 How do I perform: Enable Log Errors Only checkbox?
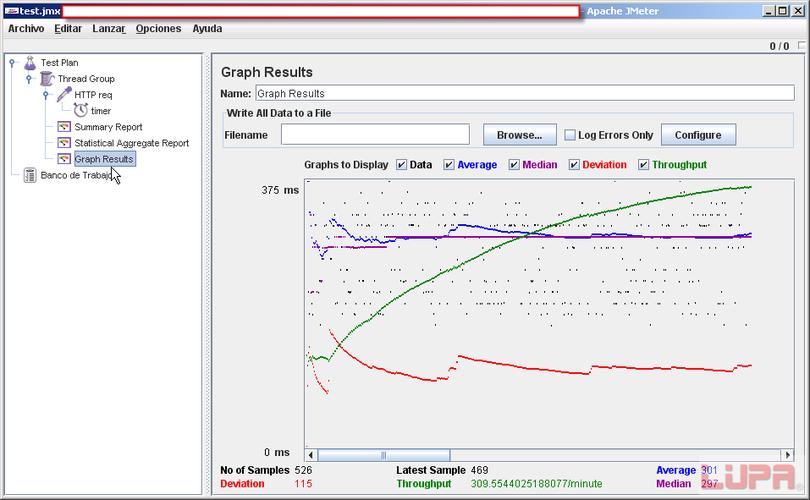coord(570,135)
